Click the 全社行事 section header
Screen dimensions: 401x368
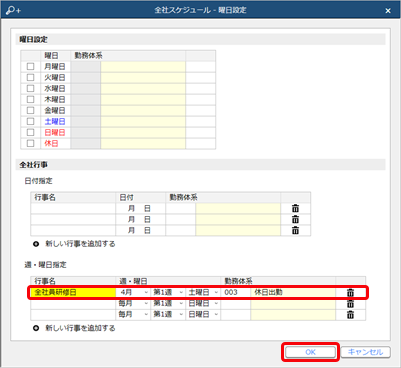click(x=34, y=165)
